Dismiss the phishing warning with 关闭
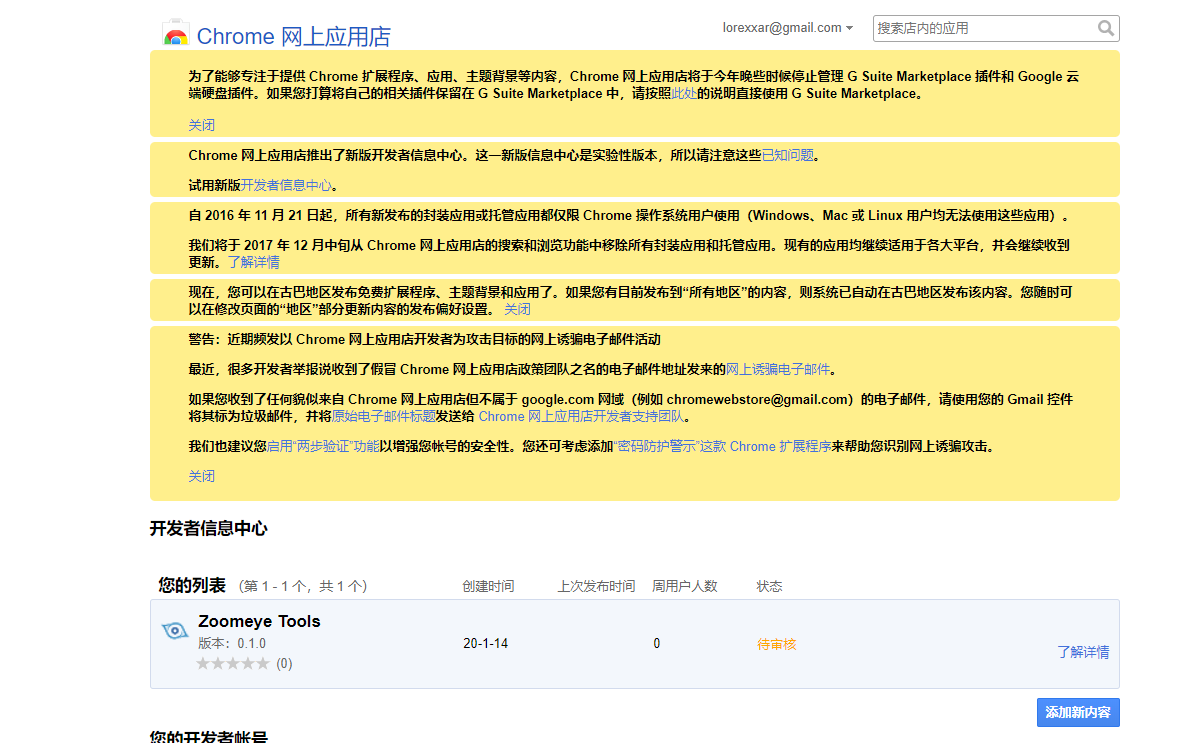The width and height of the screenshot is (1180, 743). (201, 476)
